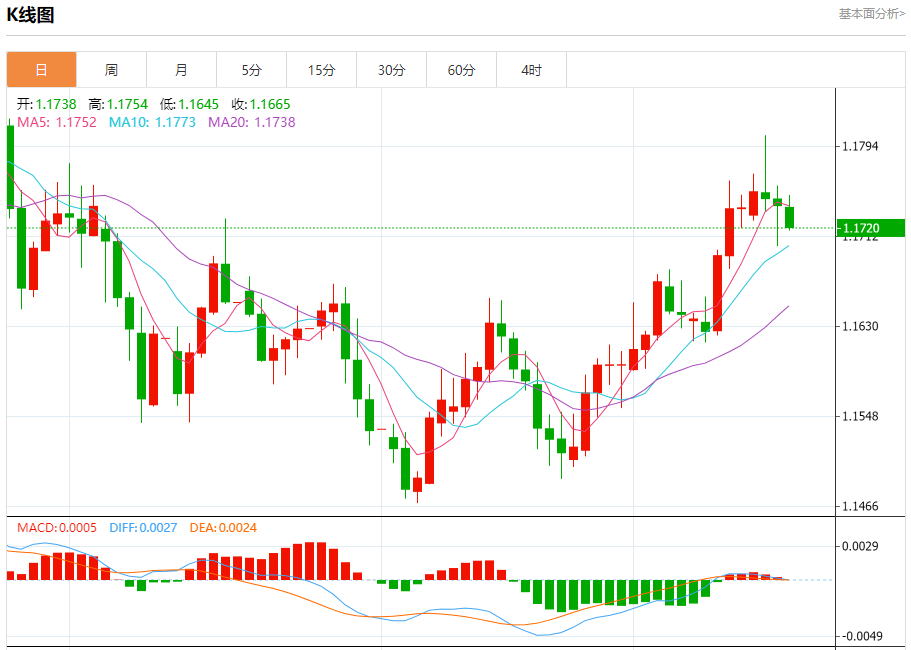Switch to the 周 weekly tab
Screen dimensions: 911x650
click(x=111, y=70)
